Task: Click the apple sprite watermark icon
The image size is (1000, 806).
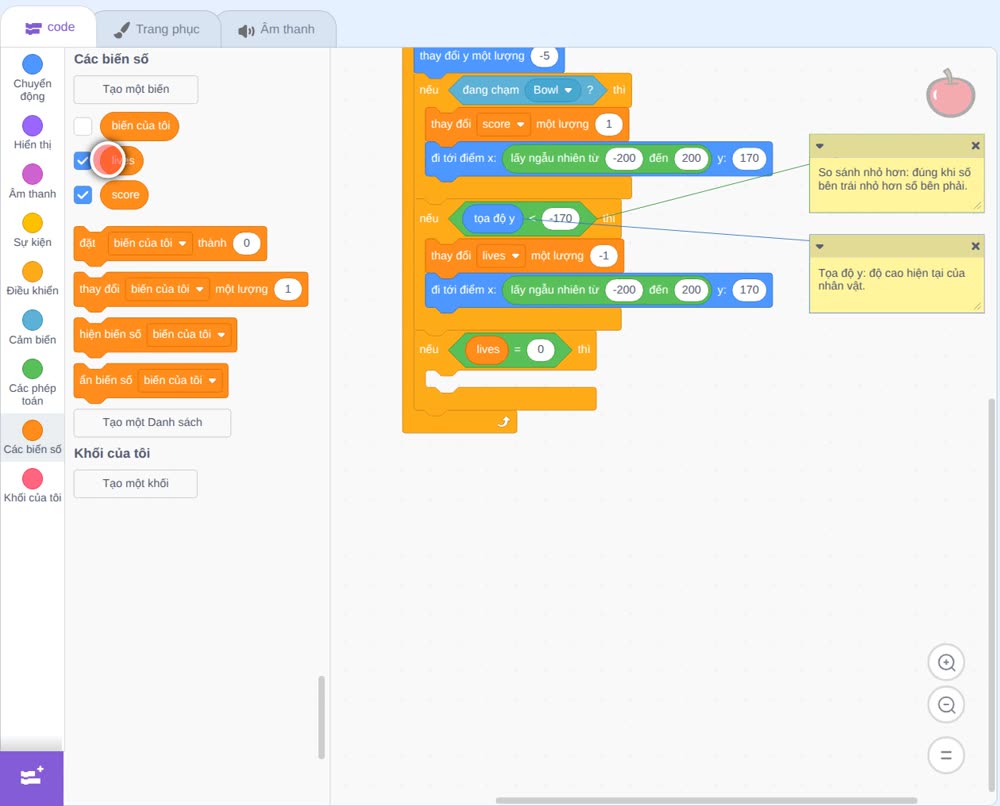Action: tap(950, 94)
